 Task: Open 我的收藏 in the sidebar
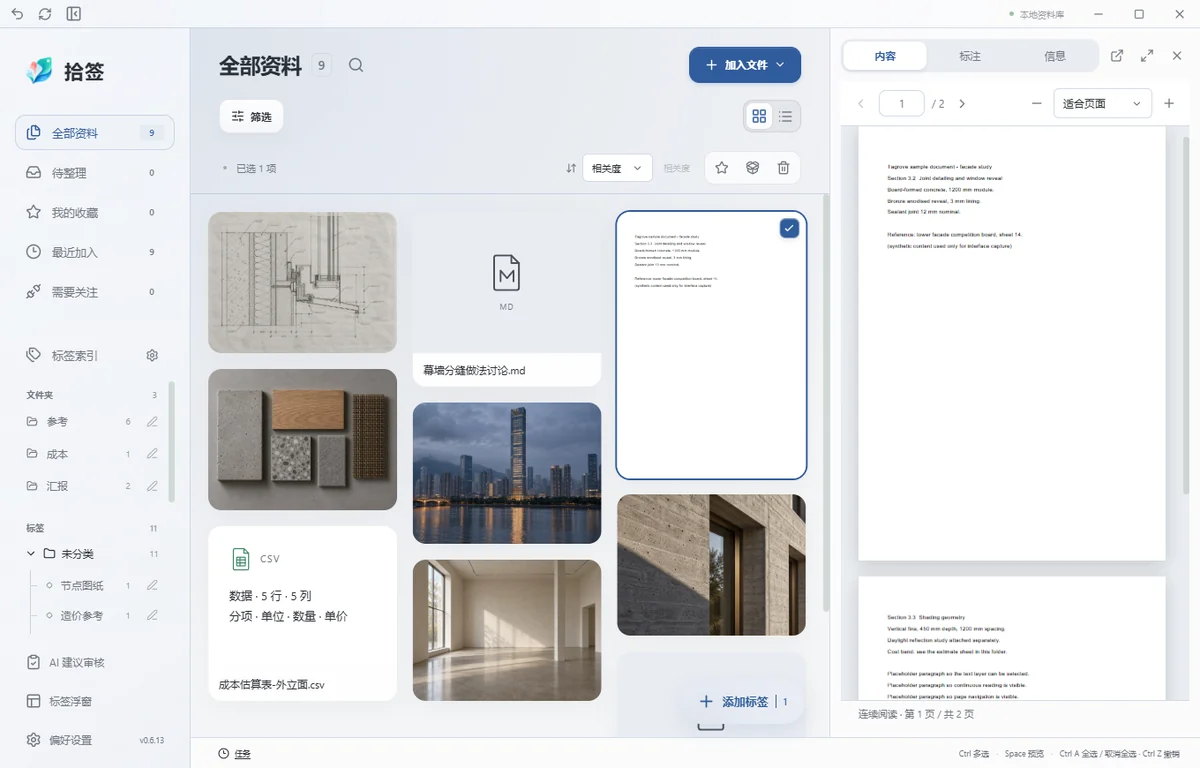(x=95, y=212)
